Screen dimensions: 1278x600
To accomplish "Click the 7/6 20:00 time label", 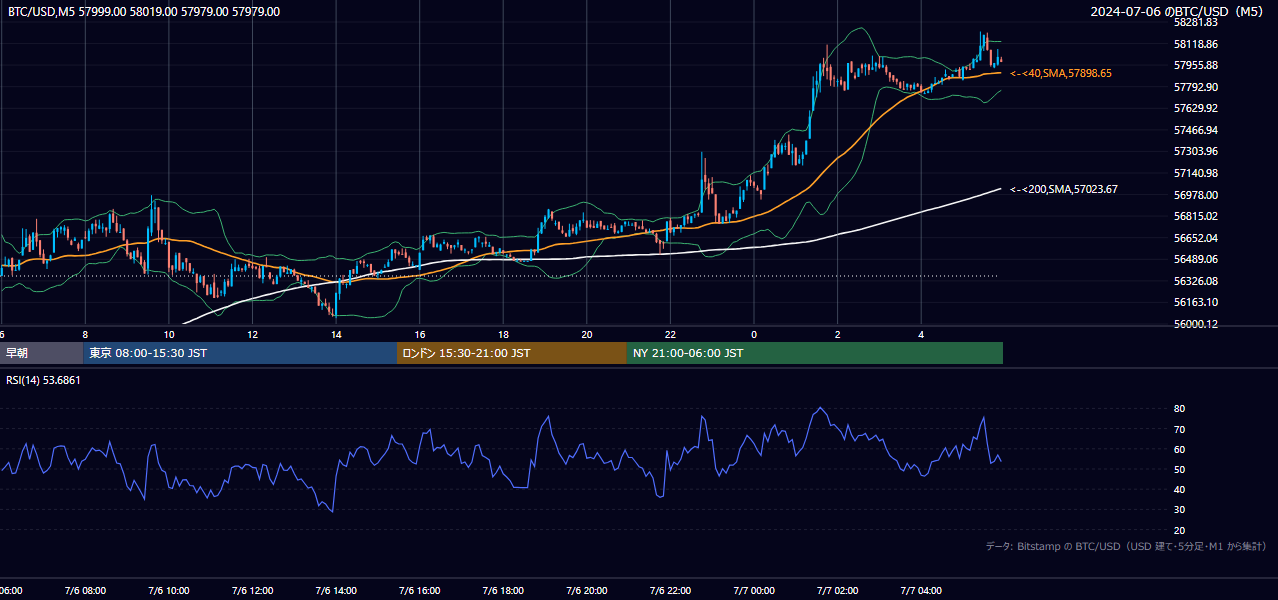I will click(586, 591).
